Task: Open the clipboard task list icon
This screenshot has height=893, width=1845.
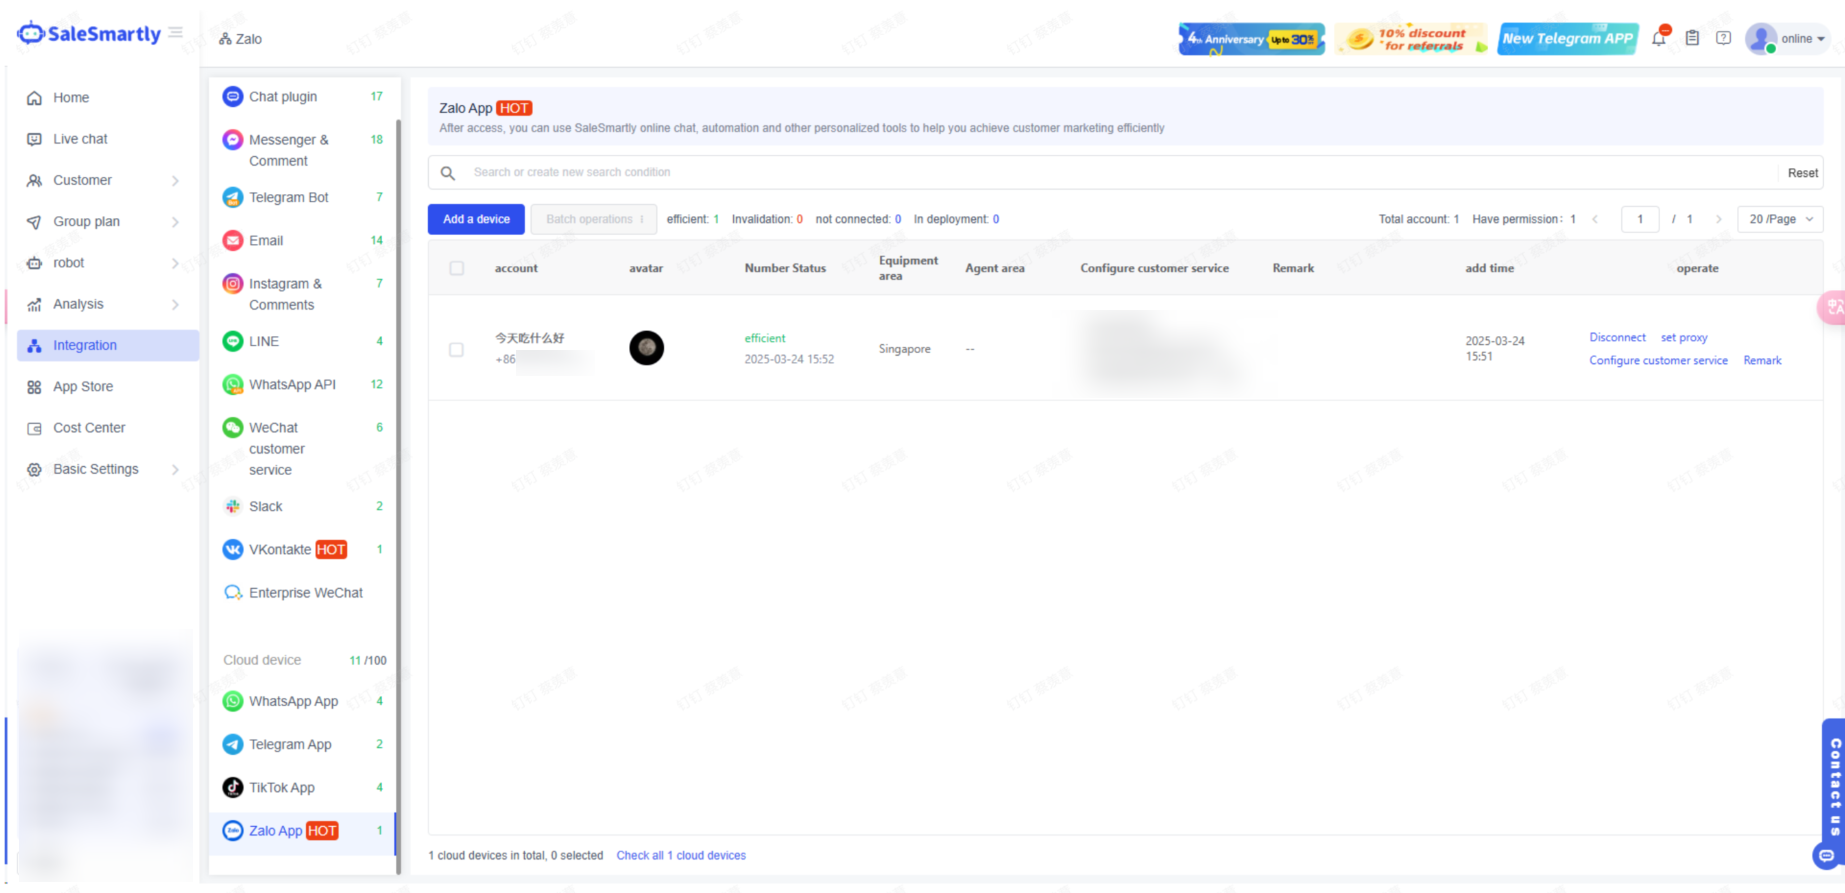Action: click(1692, 38)
